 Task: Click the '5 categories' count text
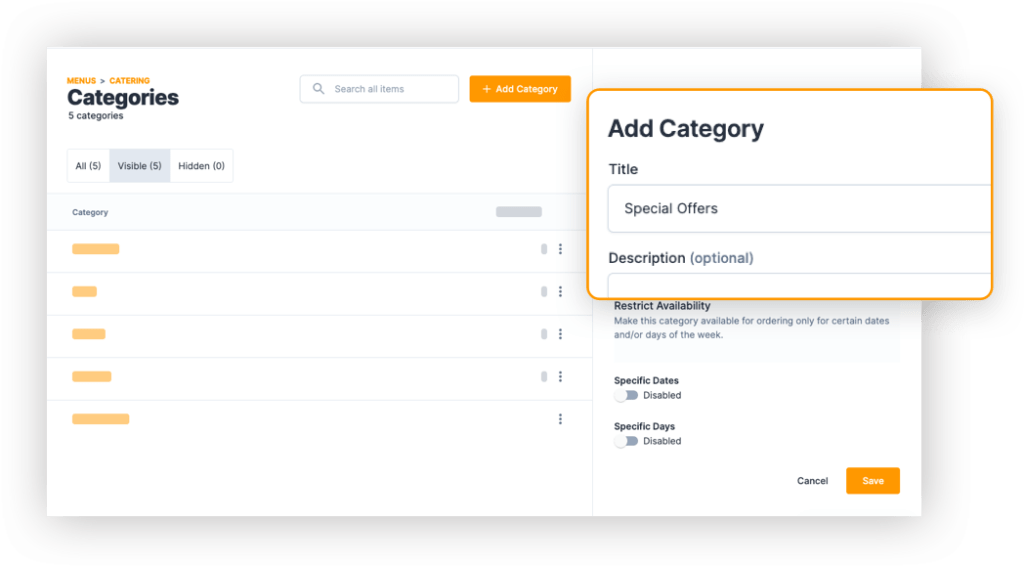tap(95, 116)
